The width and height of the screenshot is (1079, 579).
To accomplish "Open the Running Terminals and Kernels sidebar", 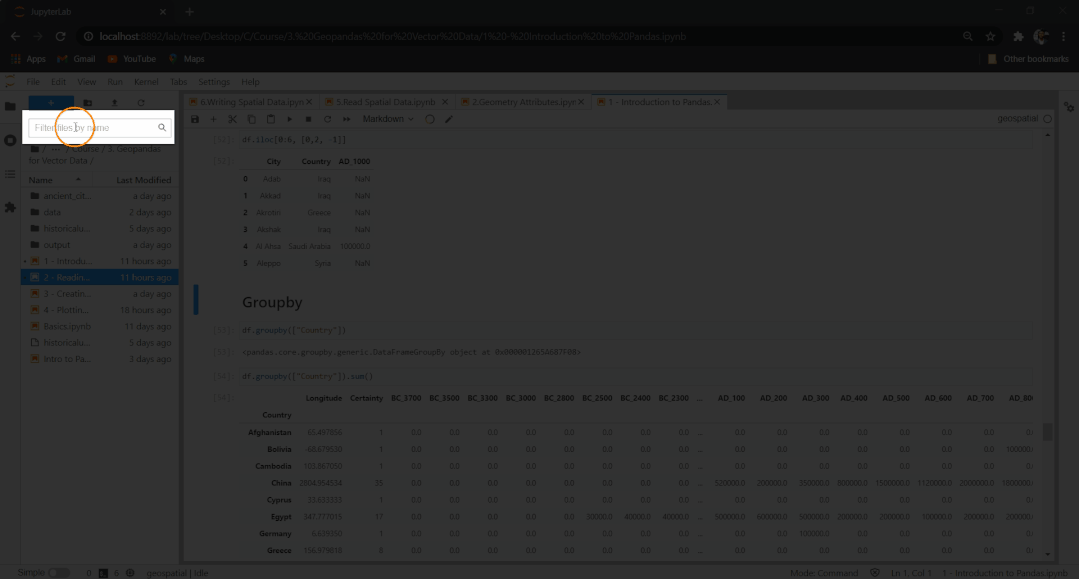I will tap(10, 140).
